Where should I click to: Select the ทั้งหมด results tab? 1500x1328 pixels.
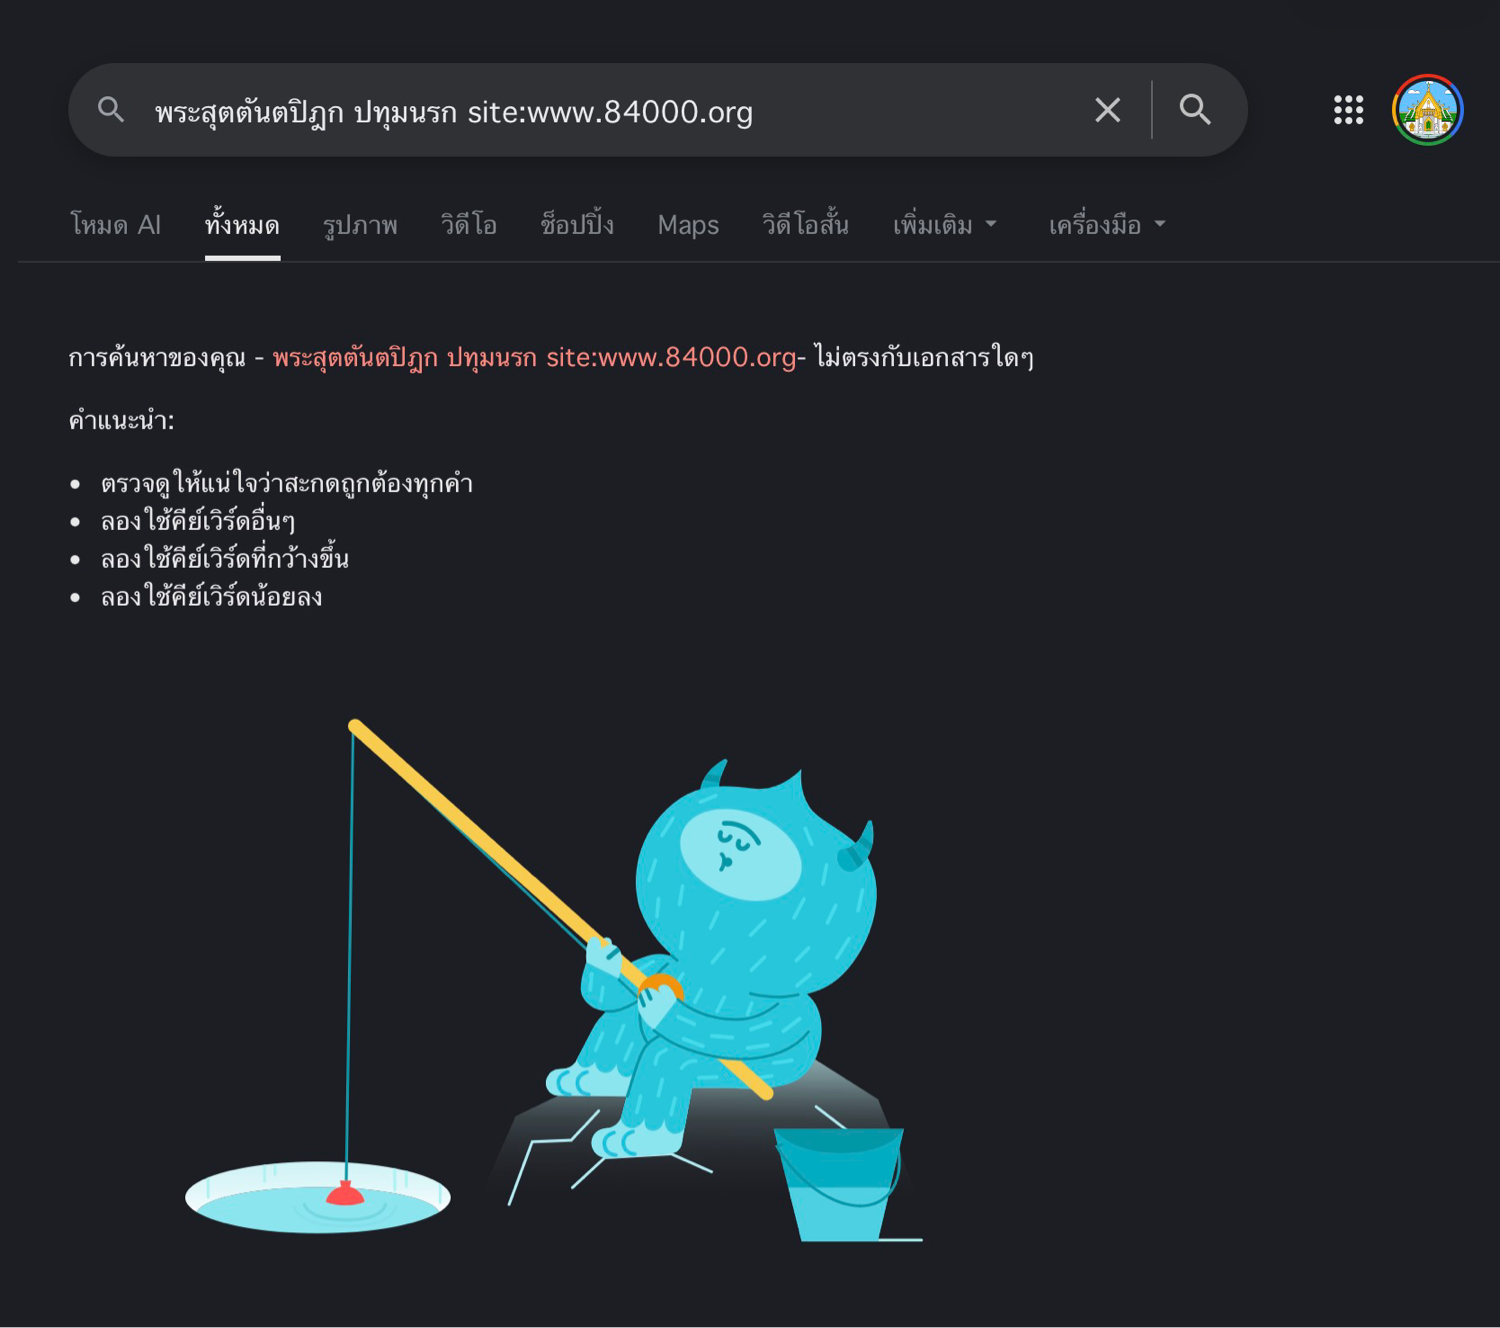(242, 225)
